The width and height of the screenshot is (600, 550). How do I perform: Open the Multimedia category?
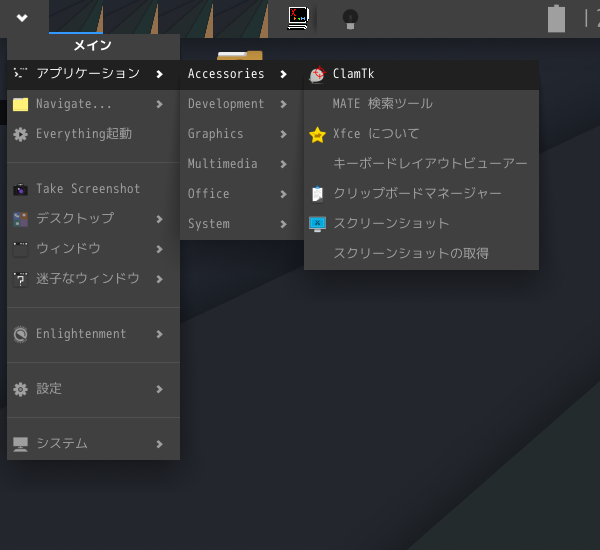242,164
